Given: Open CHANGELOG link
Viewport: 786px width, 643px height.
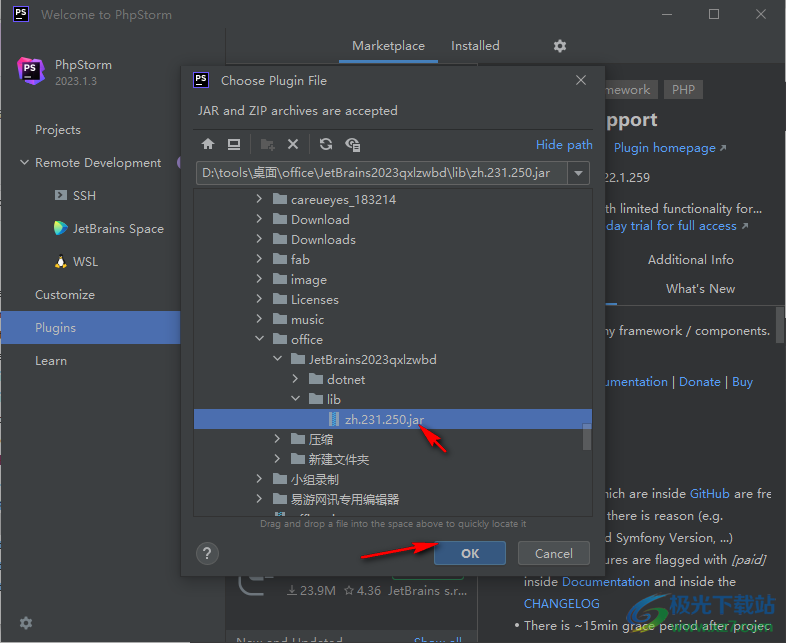Looking at the screenshot, I should 561,604.
